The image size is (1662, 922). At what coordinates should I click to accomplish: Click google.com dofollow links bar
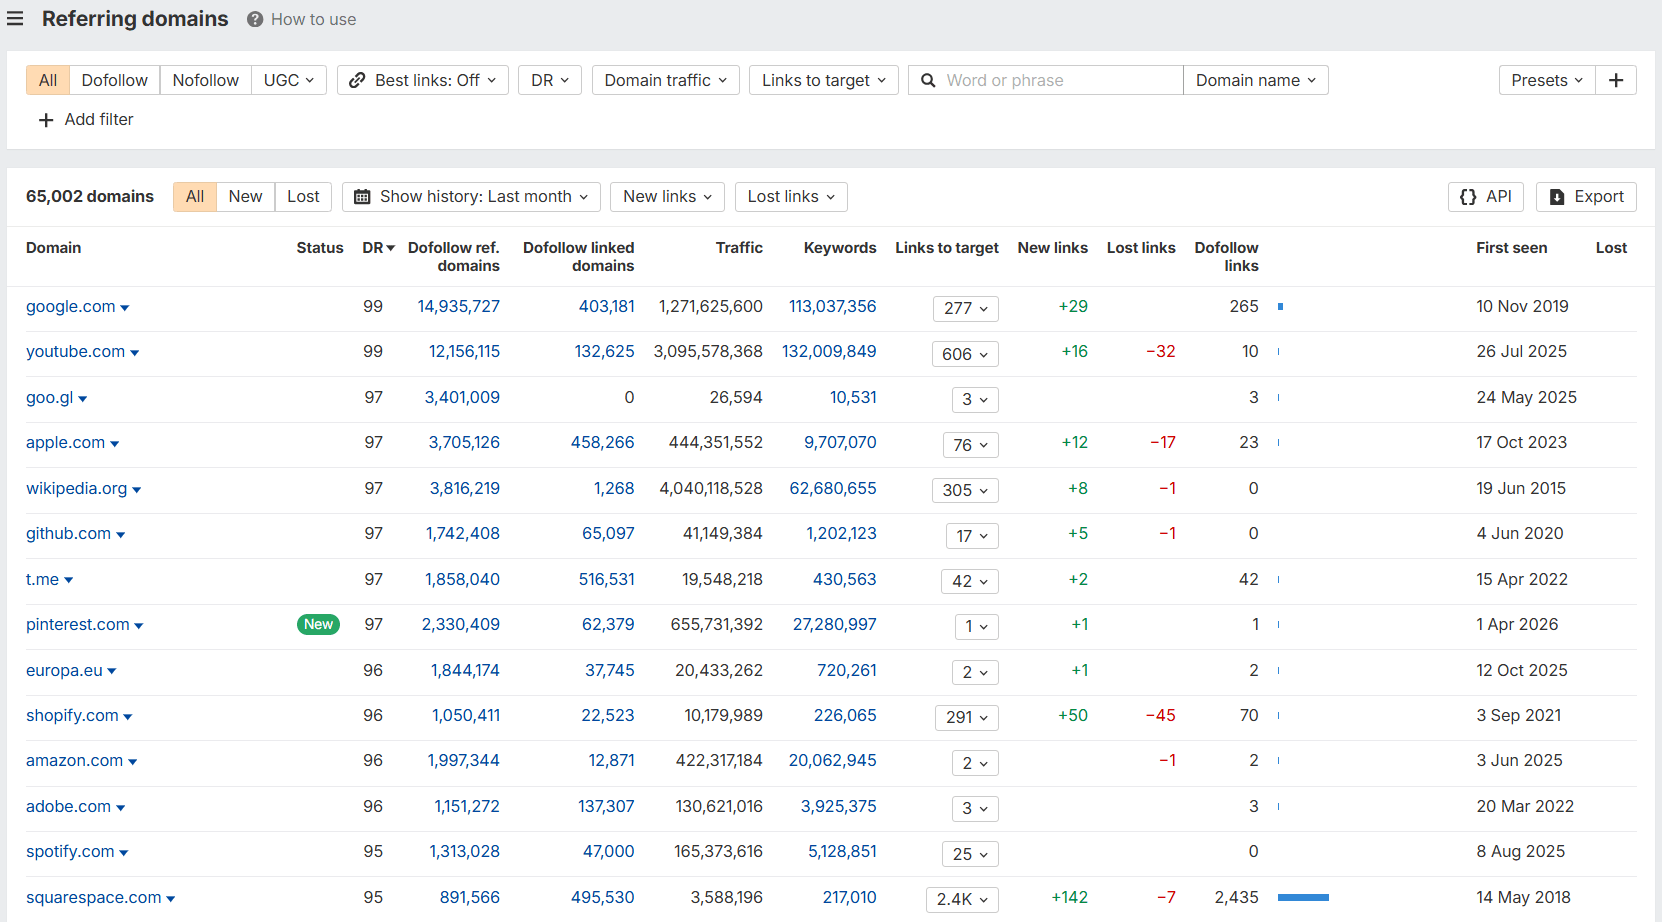click(1280, 307)
